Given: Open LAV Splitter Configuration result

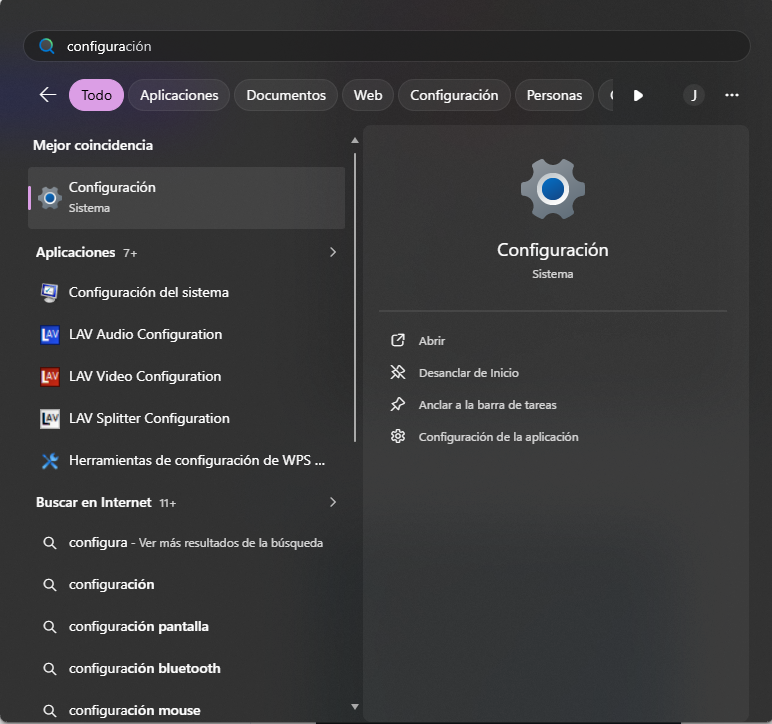Looking at the screenshot, I should [187, 419].
